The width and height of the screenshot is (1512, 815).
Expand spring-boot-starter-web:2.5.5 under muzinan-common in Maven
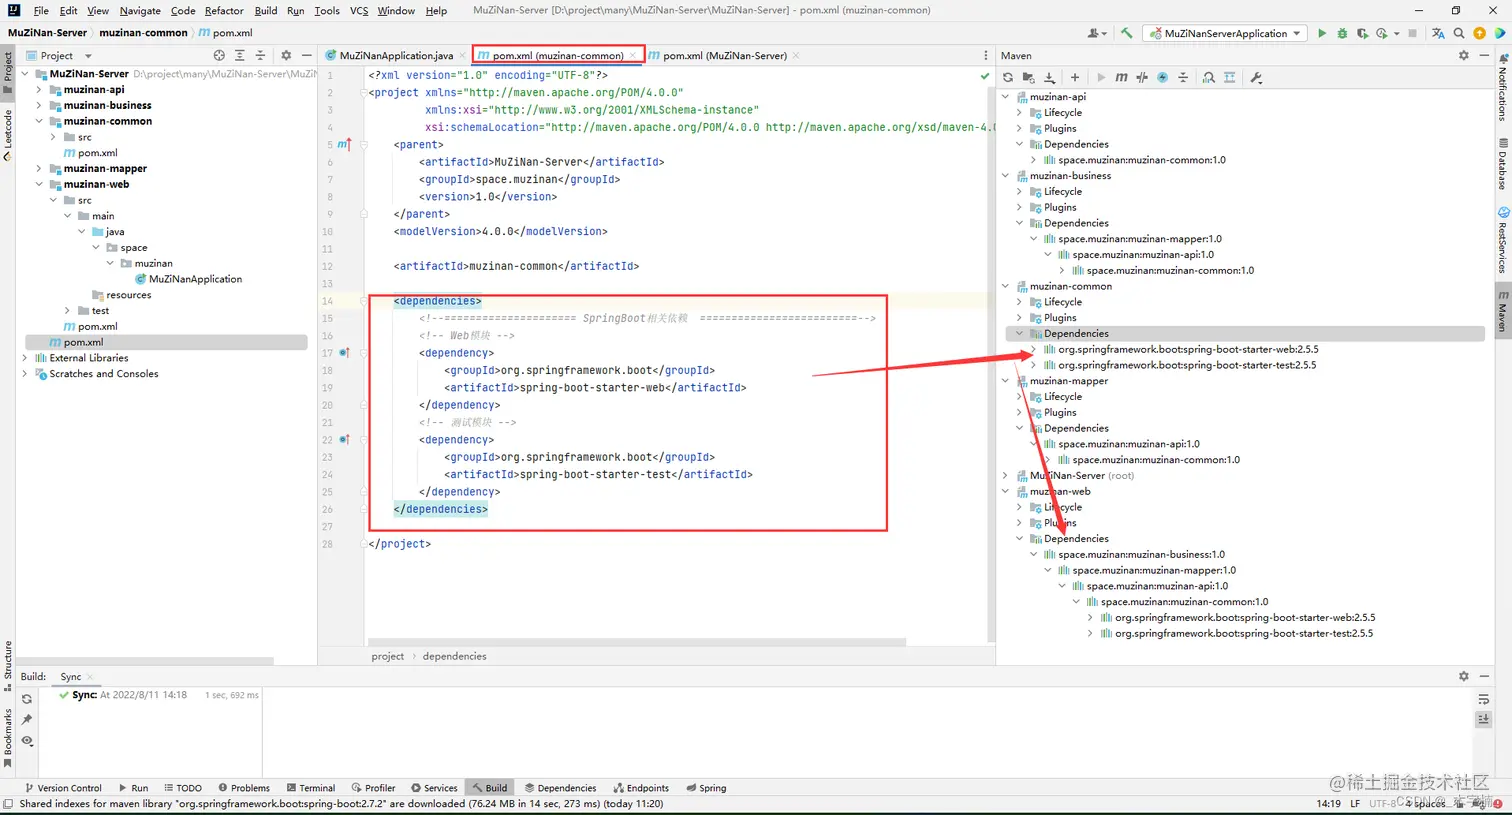tap(1034, 349)
